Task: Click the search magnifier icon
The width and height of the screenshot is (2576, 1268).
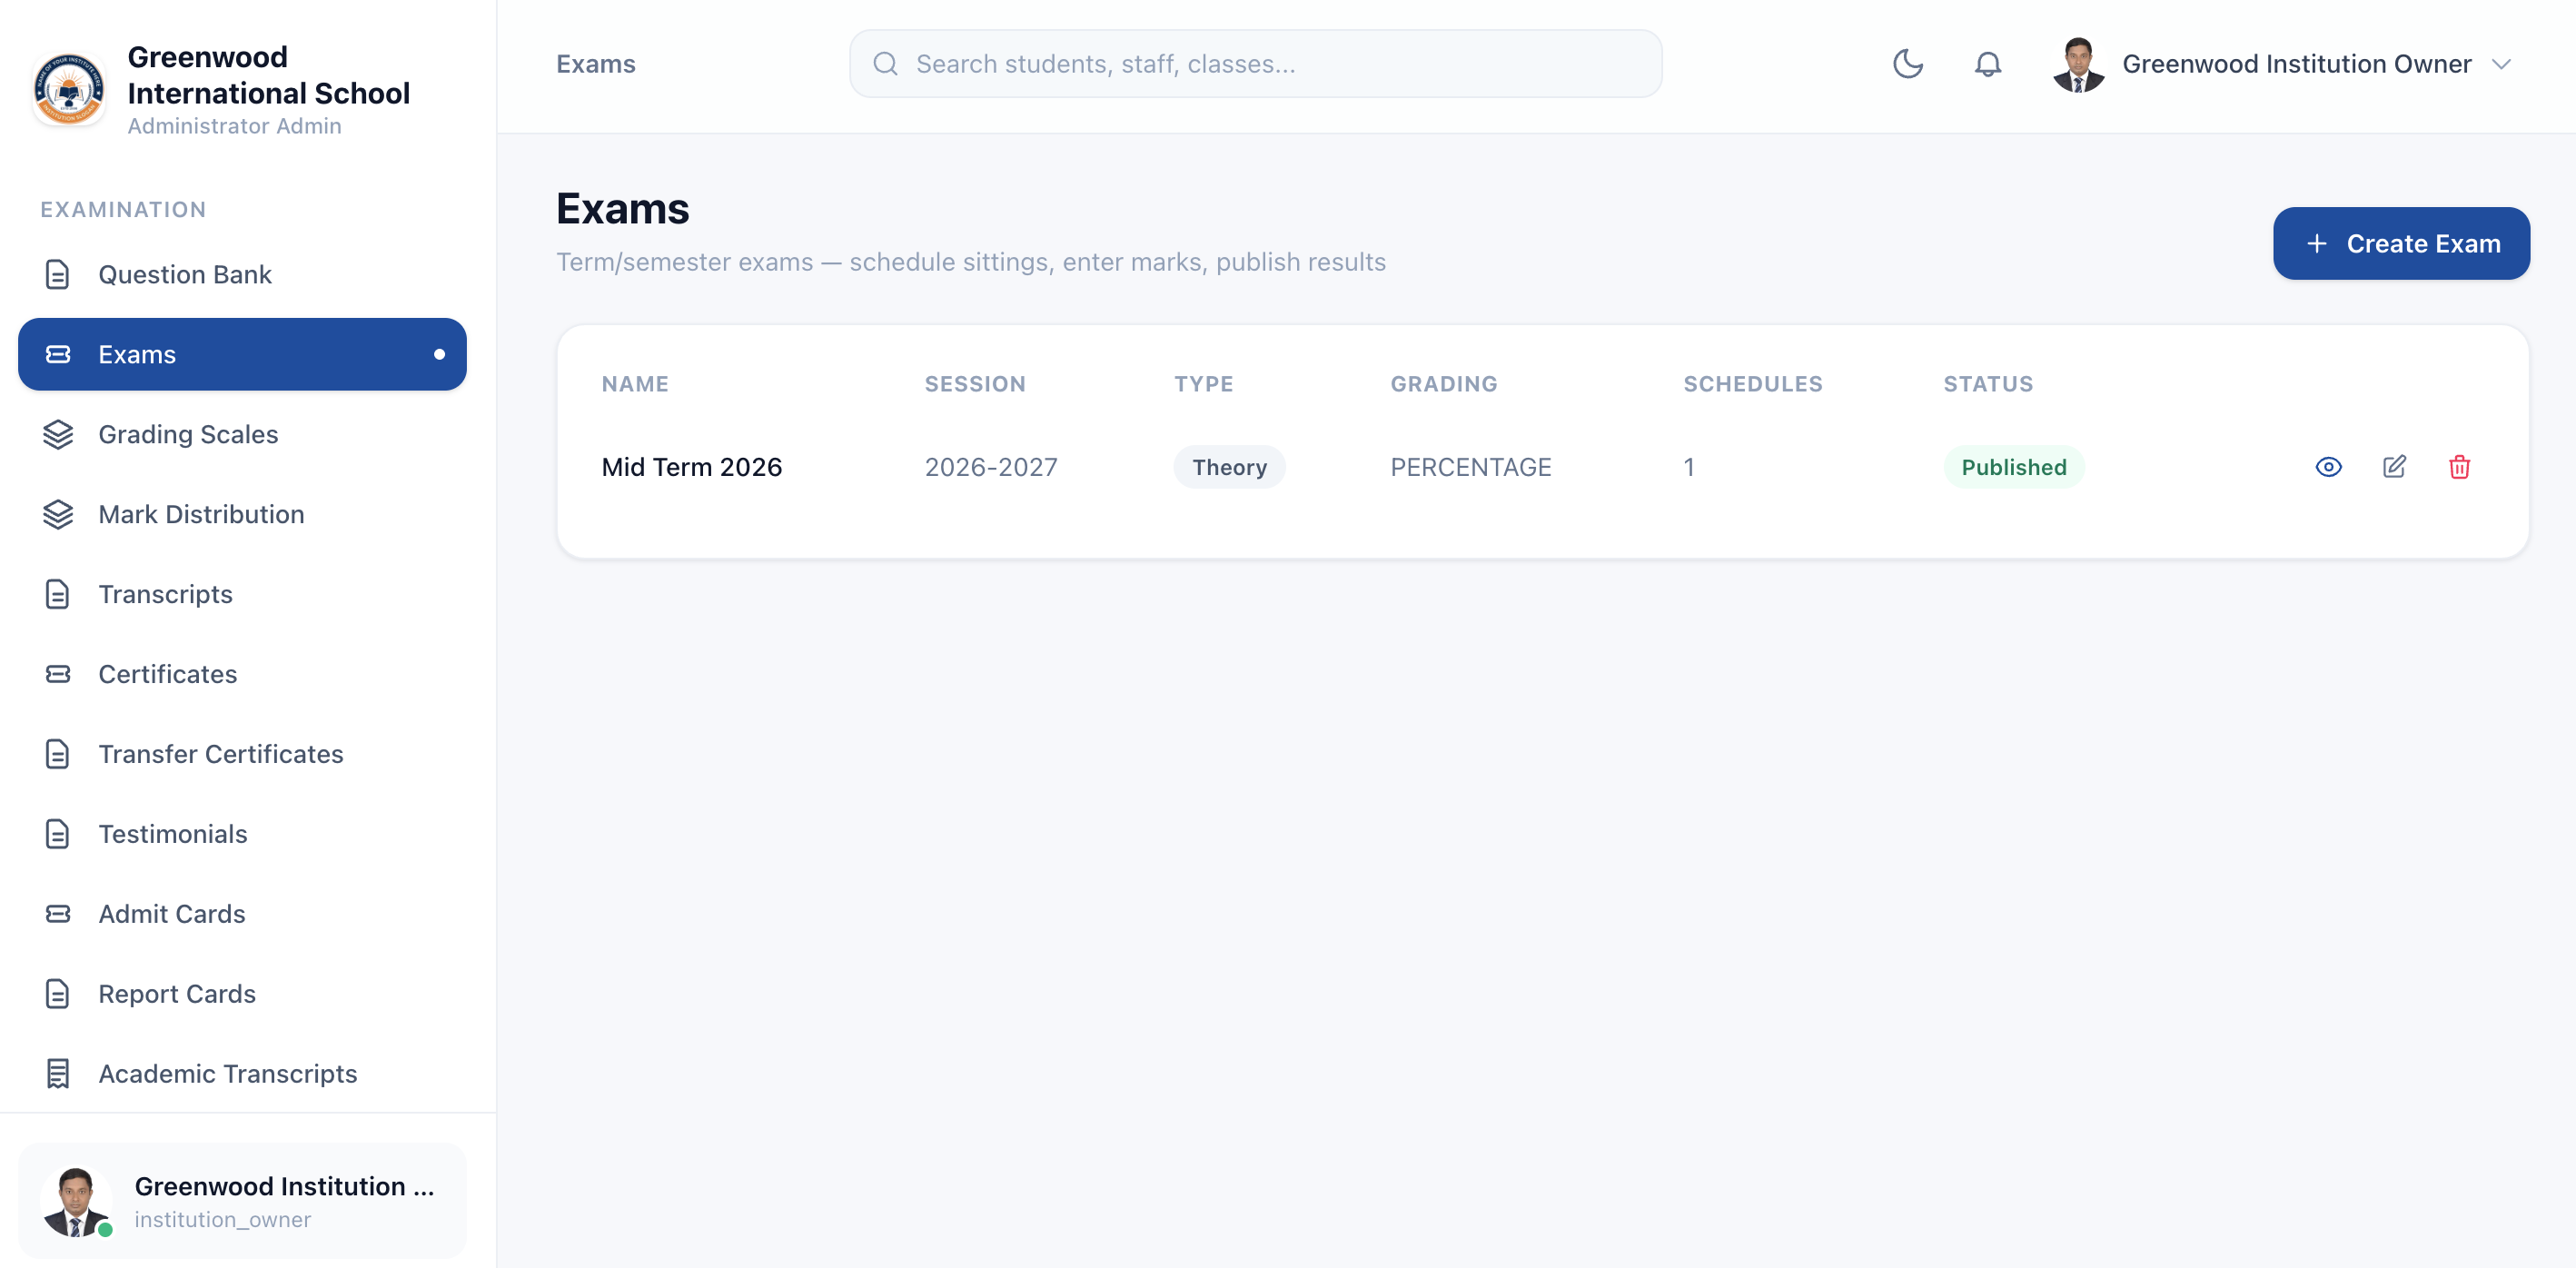Action: 885,64
